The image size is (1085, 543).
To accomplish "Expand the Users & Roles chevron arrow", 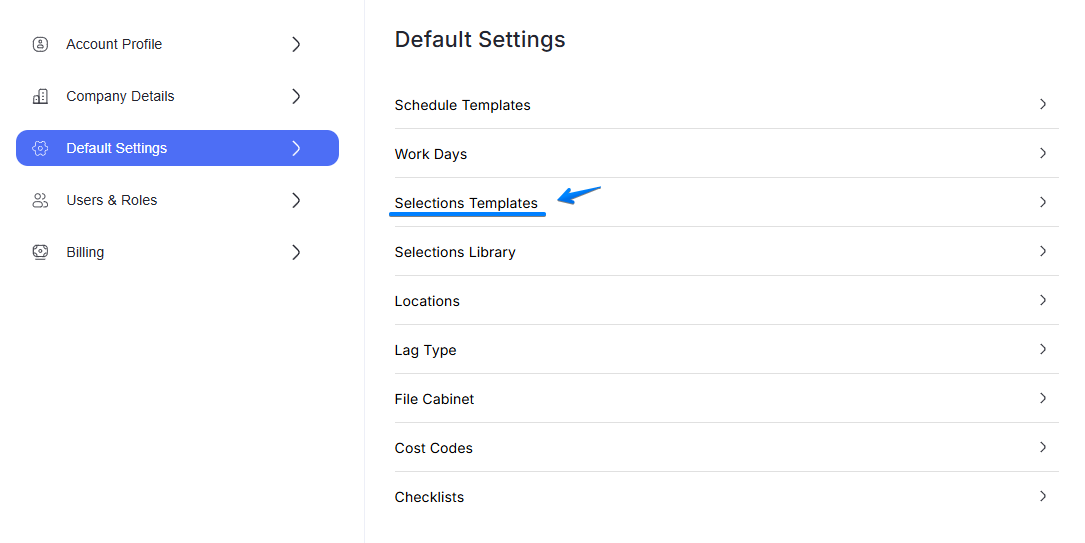I will coord(296,200).
